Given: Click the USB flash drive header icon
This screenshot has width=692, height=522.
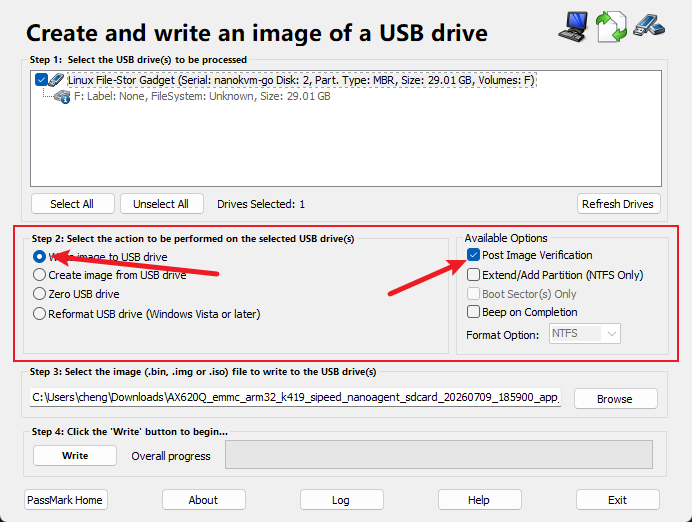Looking at the screenshot, I should 649,25.
